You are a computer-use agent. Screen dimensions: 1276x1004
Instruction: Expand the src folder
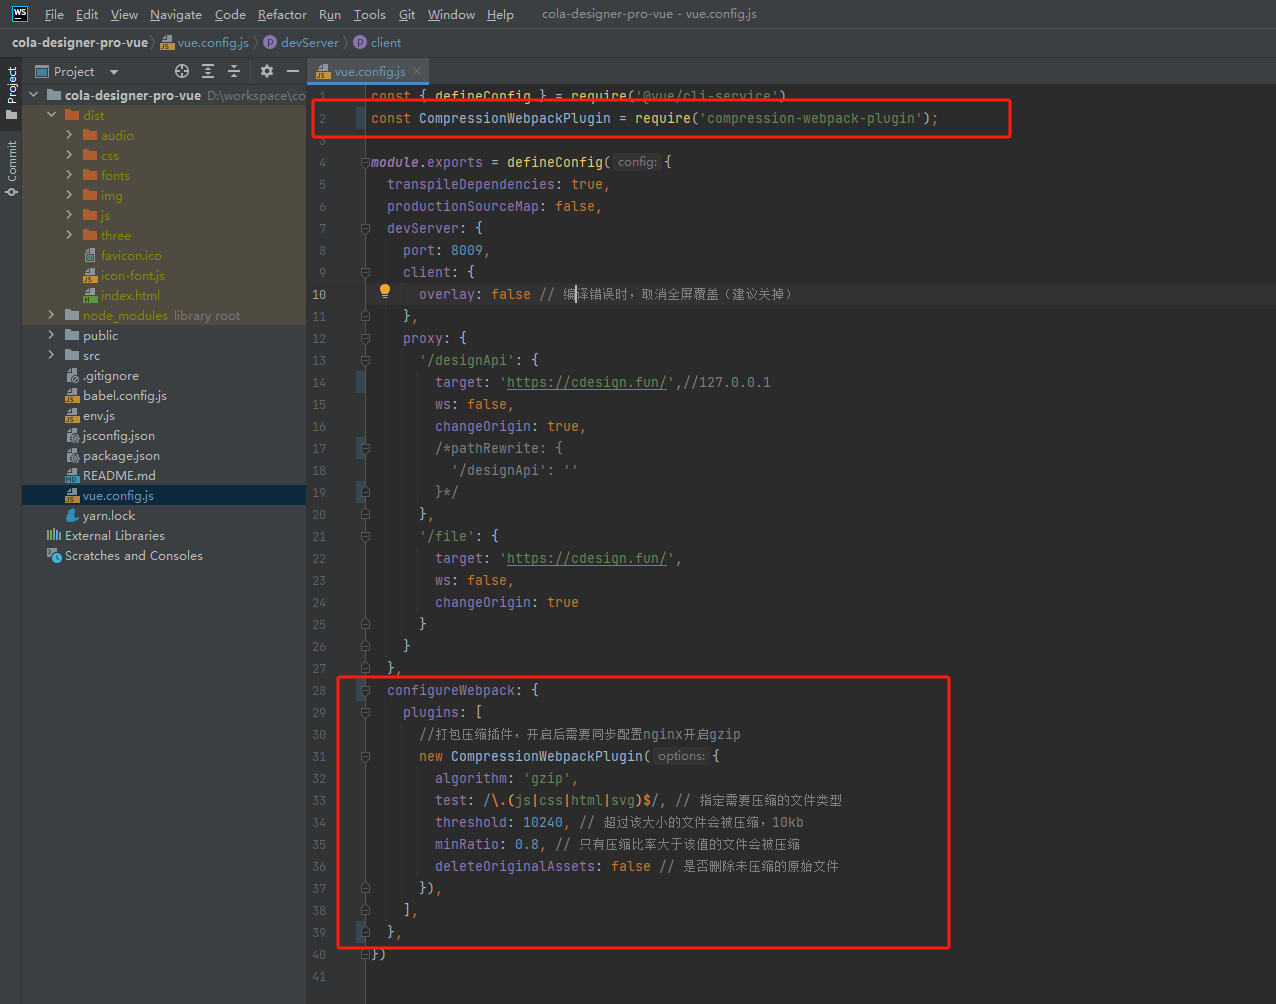(52, 355)
